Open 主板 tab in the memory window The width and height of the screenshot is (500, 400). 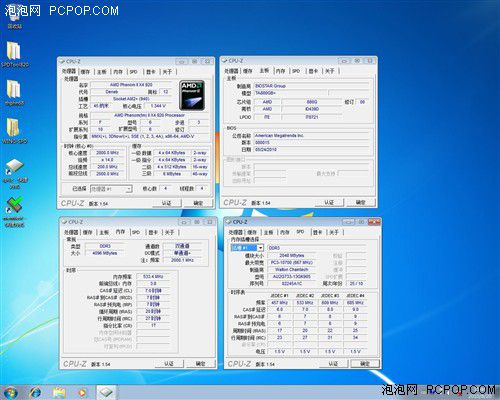[104, 232]
